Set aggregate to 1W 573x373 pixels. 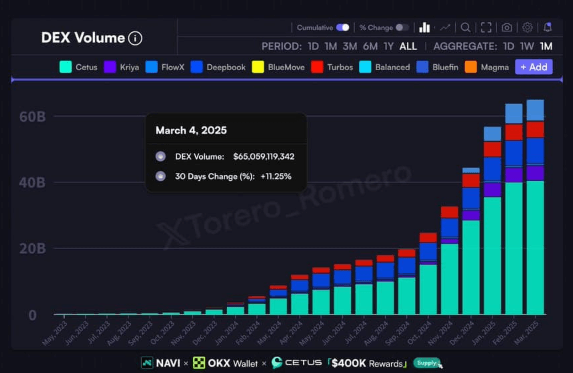click(527, 47)
